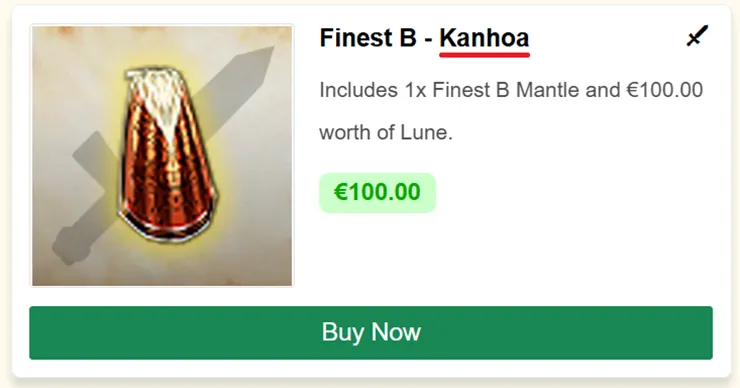Click the Buy Now button
Viewport: 740px width, 388px height.
click(x=371, y=333)
